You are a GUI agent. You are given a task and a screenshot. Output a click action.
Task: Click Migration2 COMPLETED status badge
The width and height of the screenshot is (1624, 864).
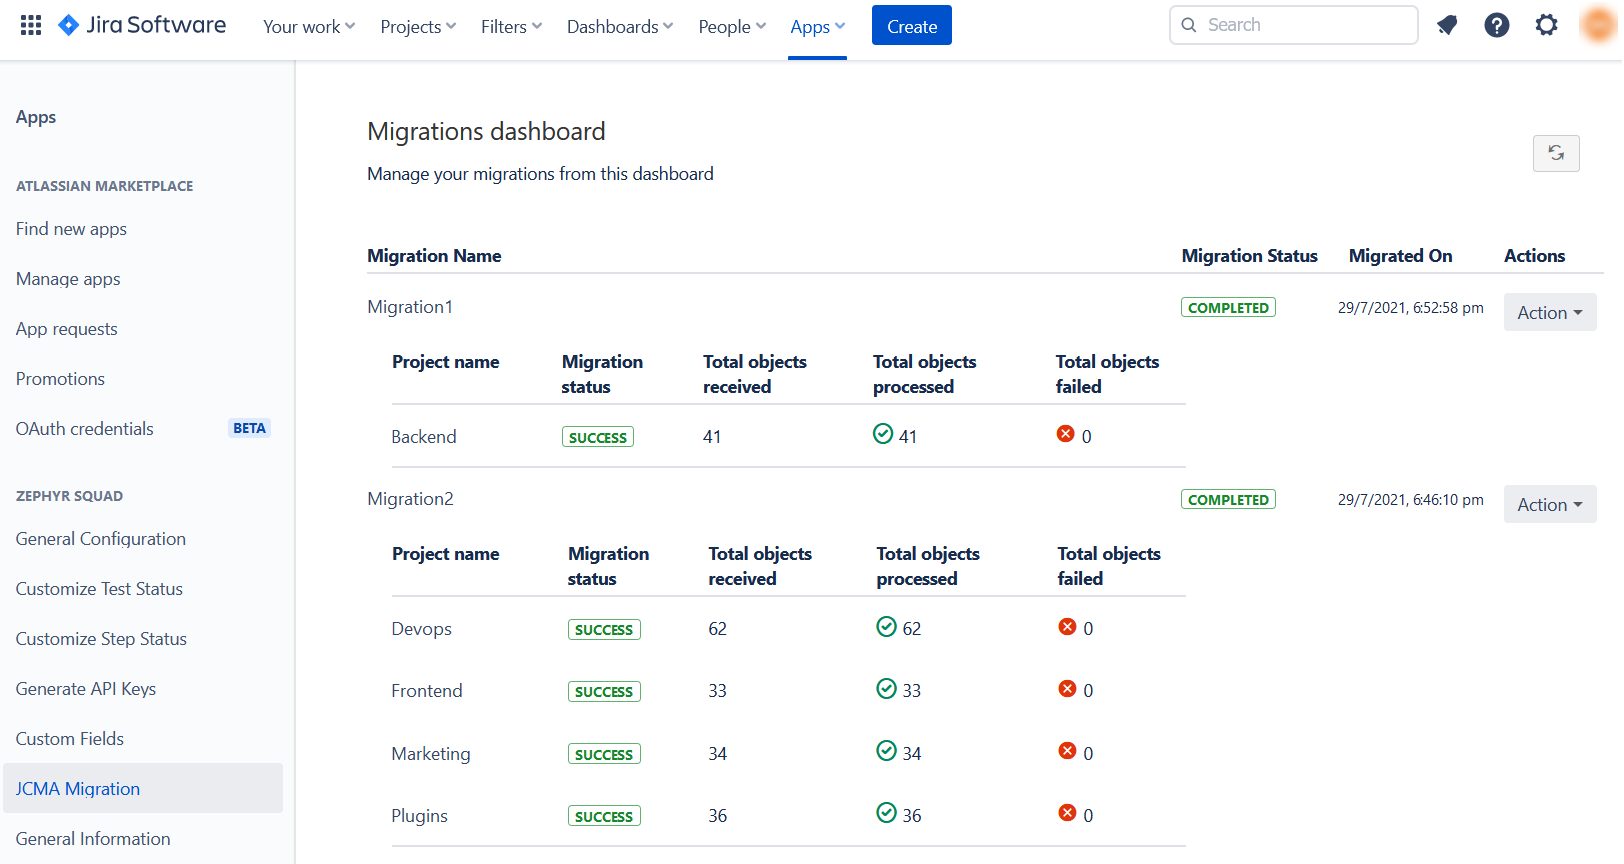(x=1228, y=500)
